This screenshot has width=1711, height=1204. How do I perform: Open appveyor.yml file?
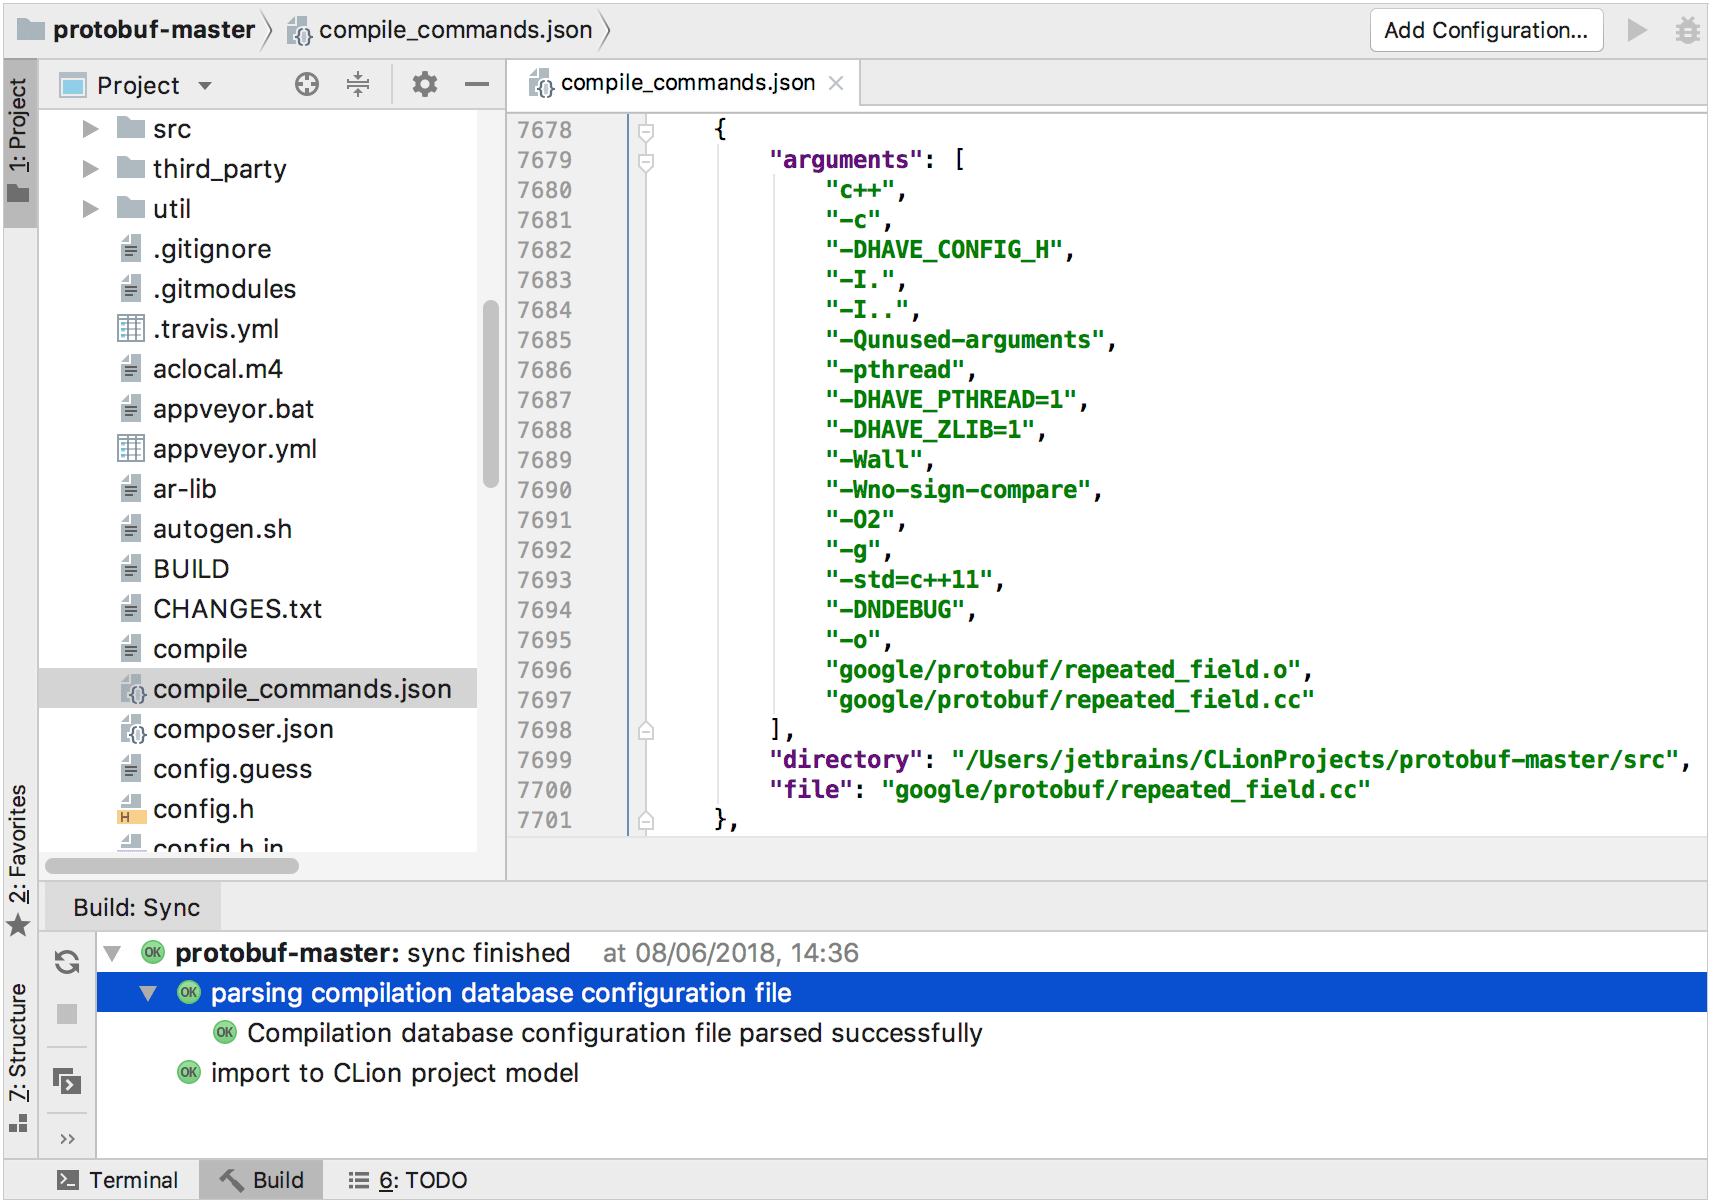[x=234, y=449]
